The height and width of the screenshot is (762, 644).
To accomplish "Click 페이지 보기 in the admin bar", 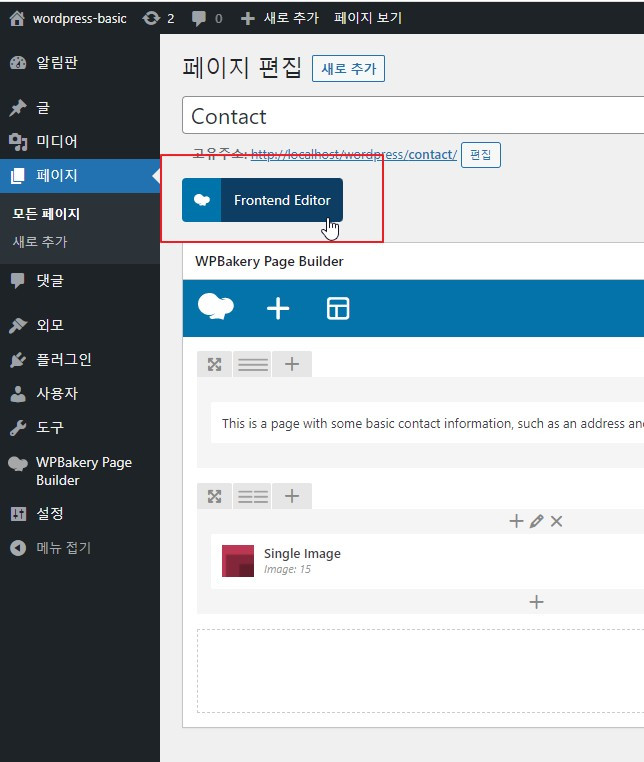I will point(368,18).
